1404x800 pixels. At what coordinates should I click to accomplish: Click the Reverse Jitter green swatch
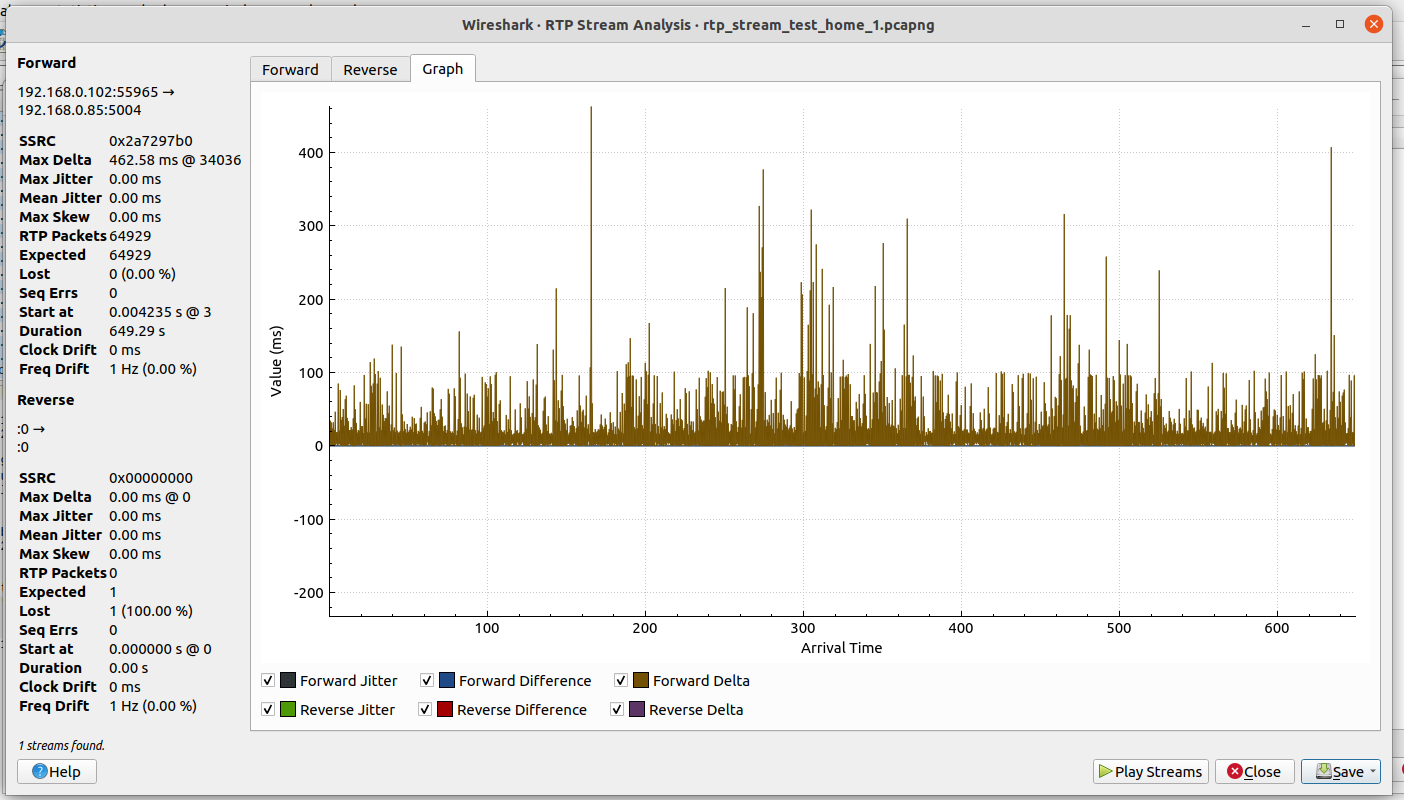tap(288, 710)
